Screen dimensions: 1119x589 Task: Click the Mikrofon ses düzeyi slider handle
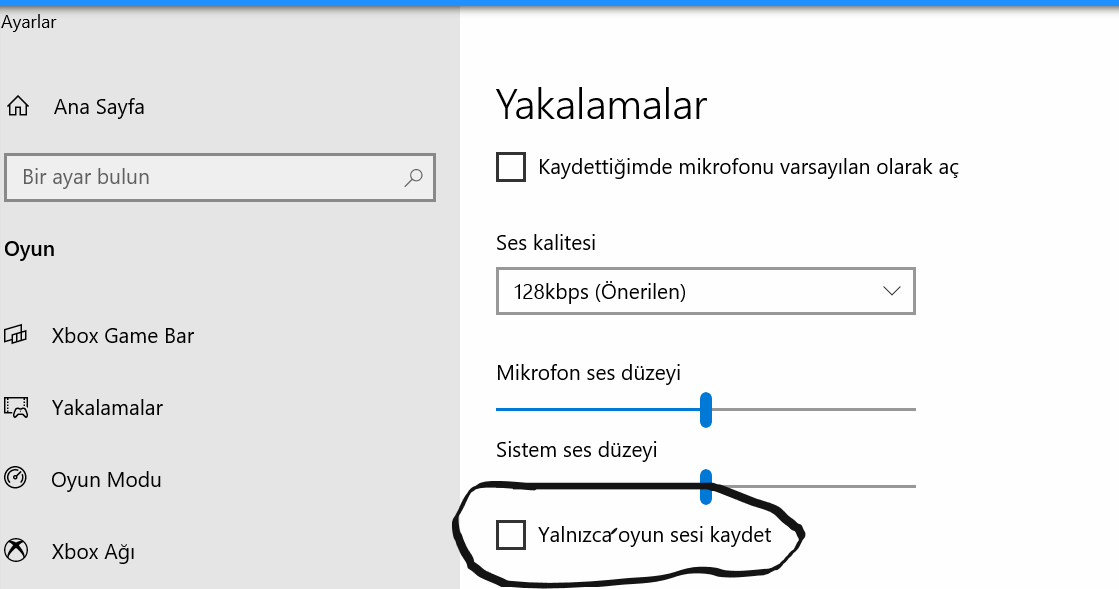[x=706, y=409]
